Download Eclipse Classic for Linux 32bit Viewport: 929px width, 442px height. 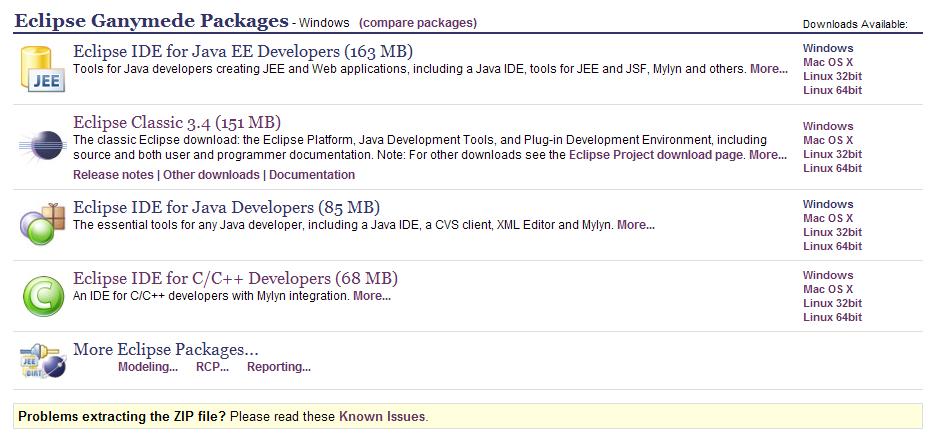tap(832, 155)
